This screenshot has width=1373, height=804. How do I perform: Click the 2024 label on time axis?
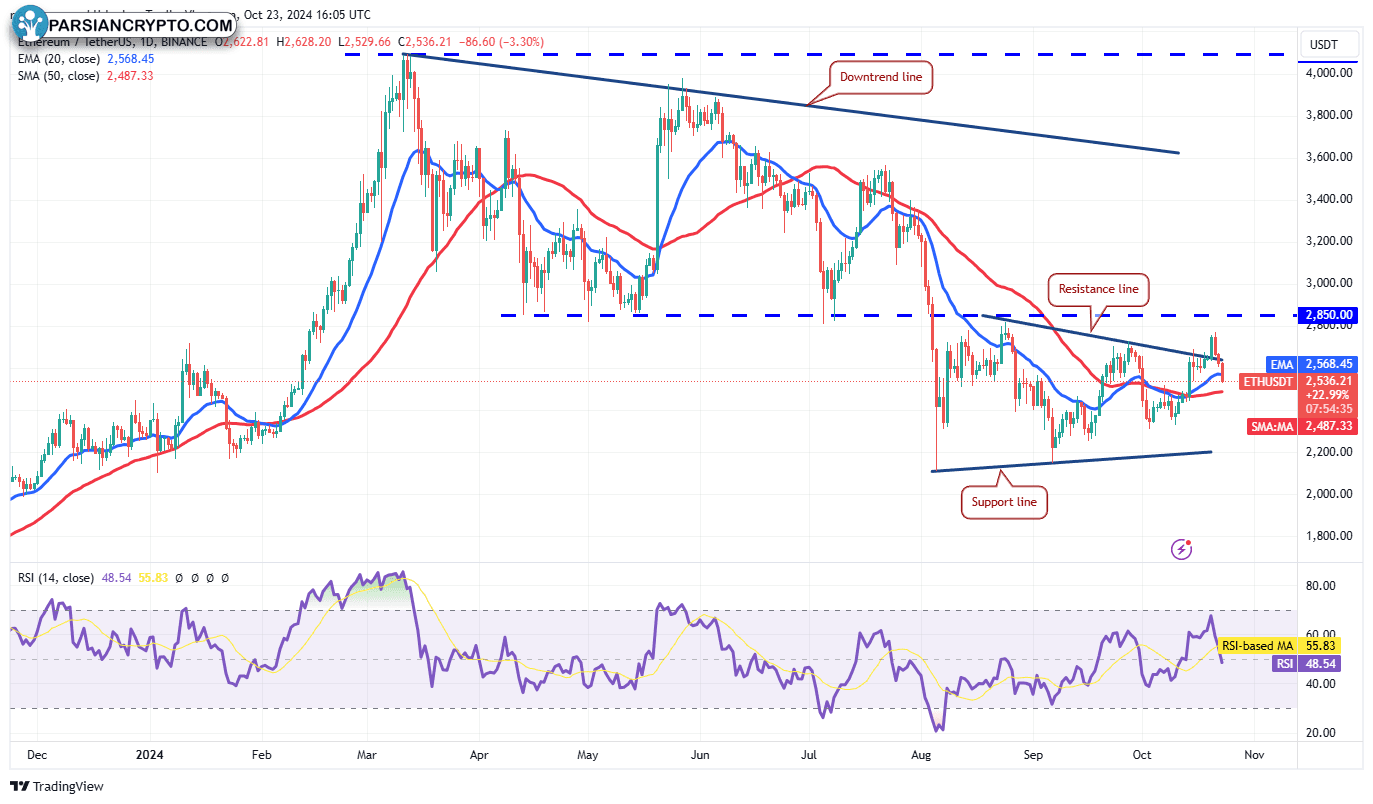(x=150, y=756)
